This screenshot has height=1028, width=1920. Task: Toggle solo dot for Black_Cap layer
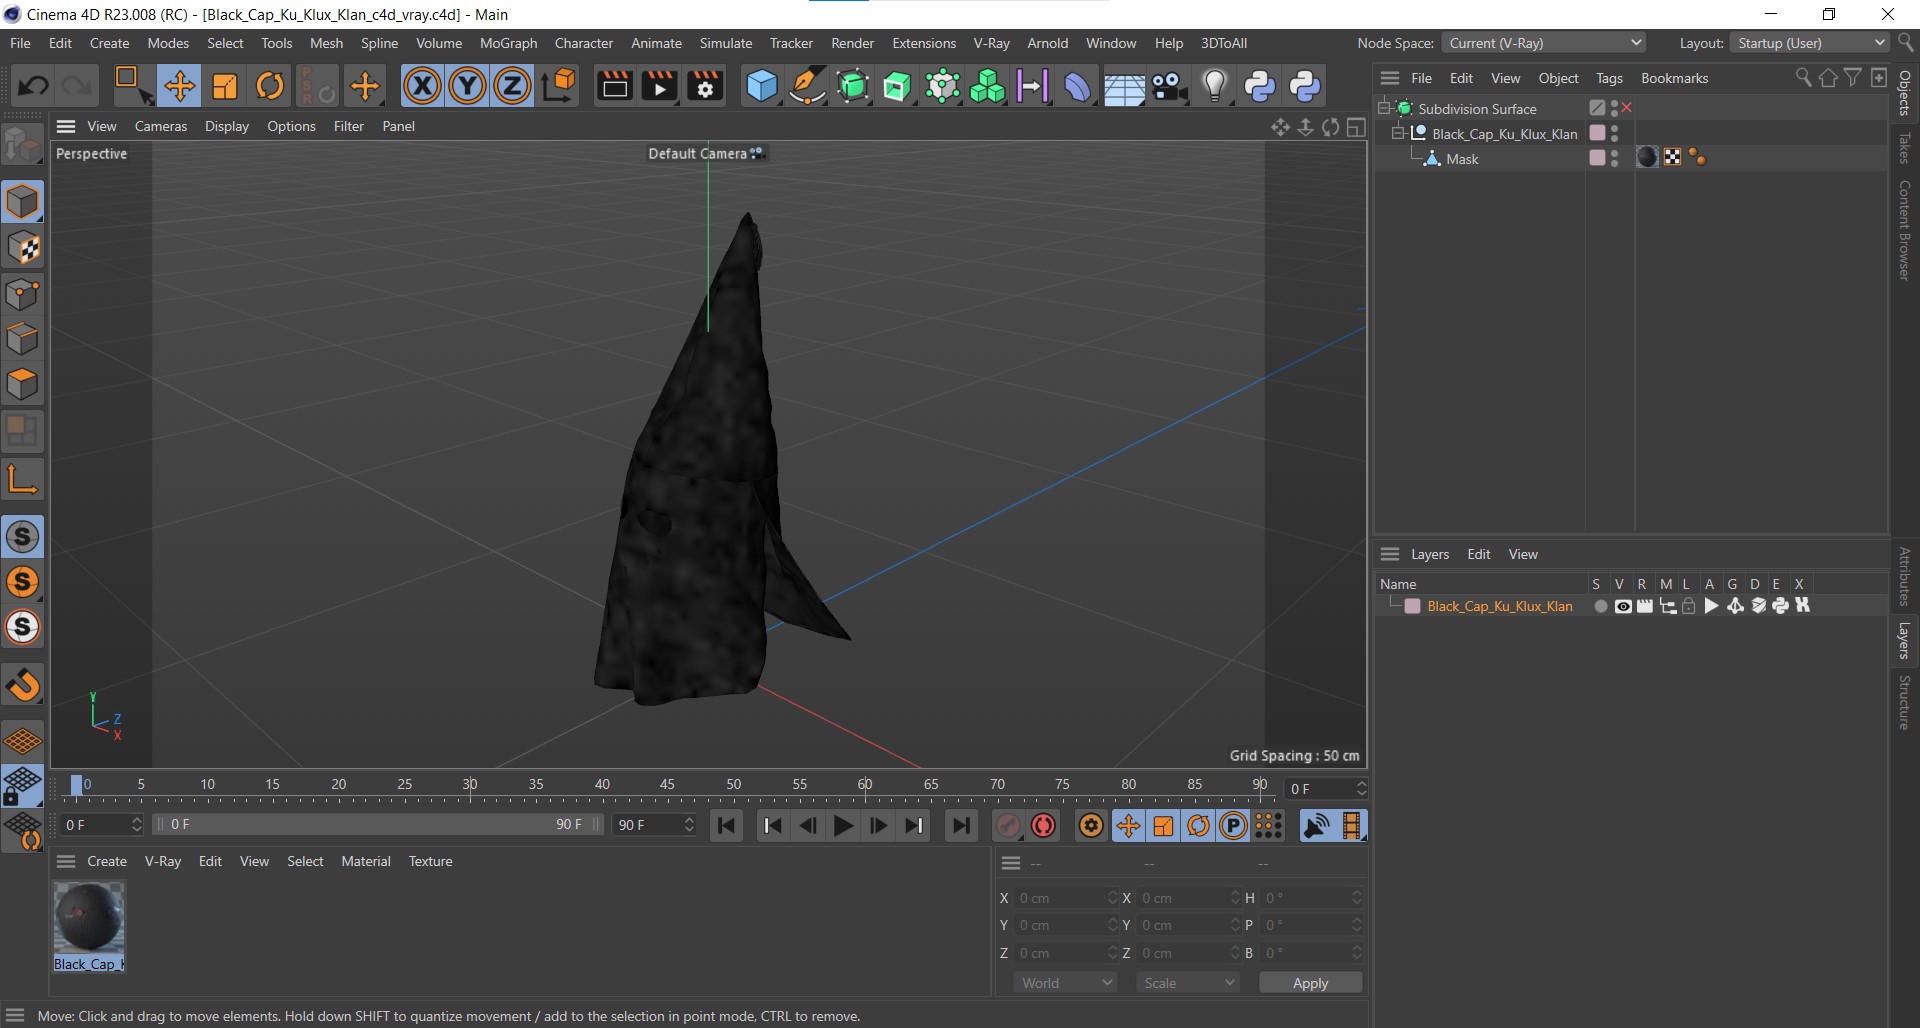(x=1600, y=607)
